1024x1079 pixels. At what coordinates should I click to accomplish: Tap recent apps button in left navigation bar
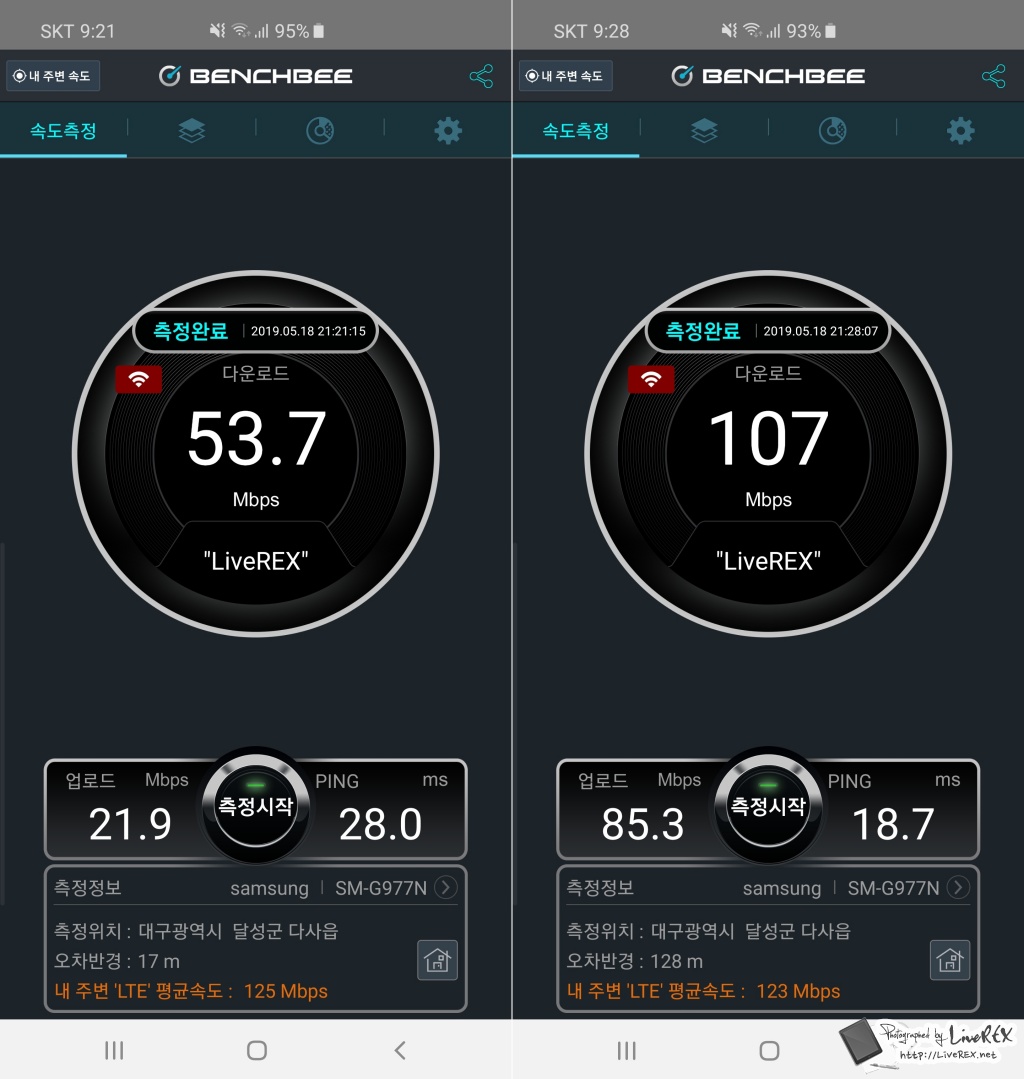[114, 1050]
